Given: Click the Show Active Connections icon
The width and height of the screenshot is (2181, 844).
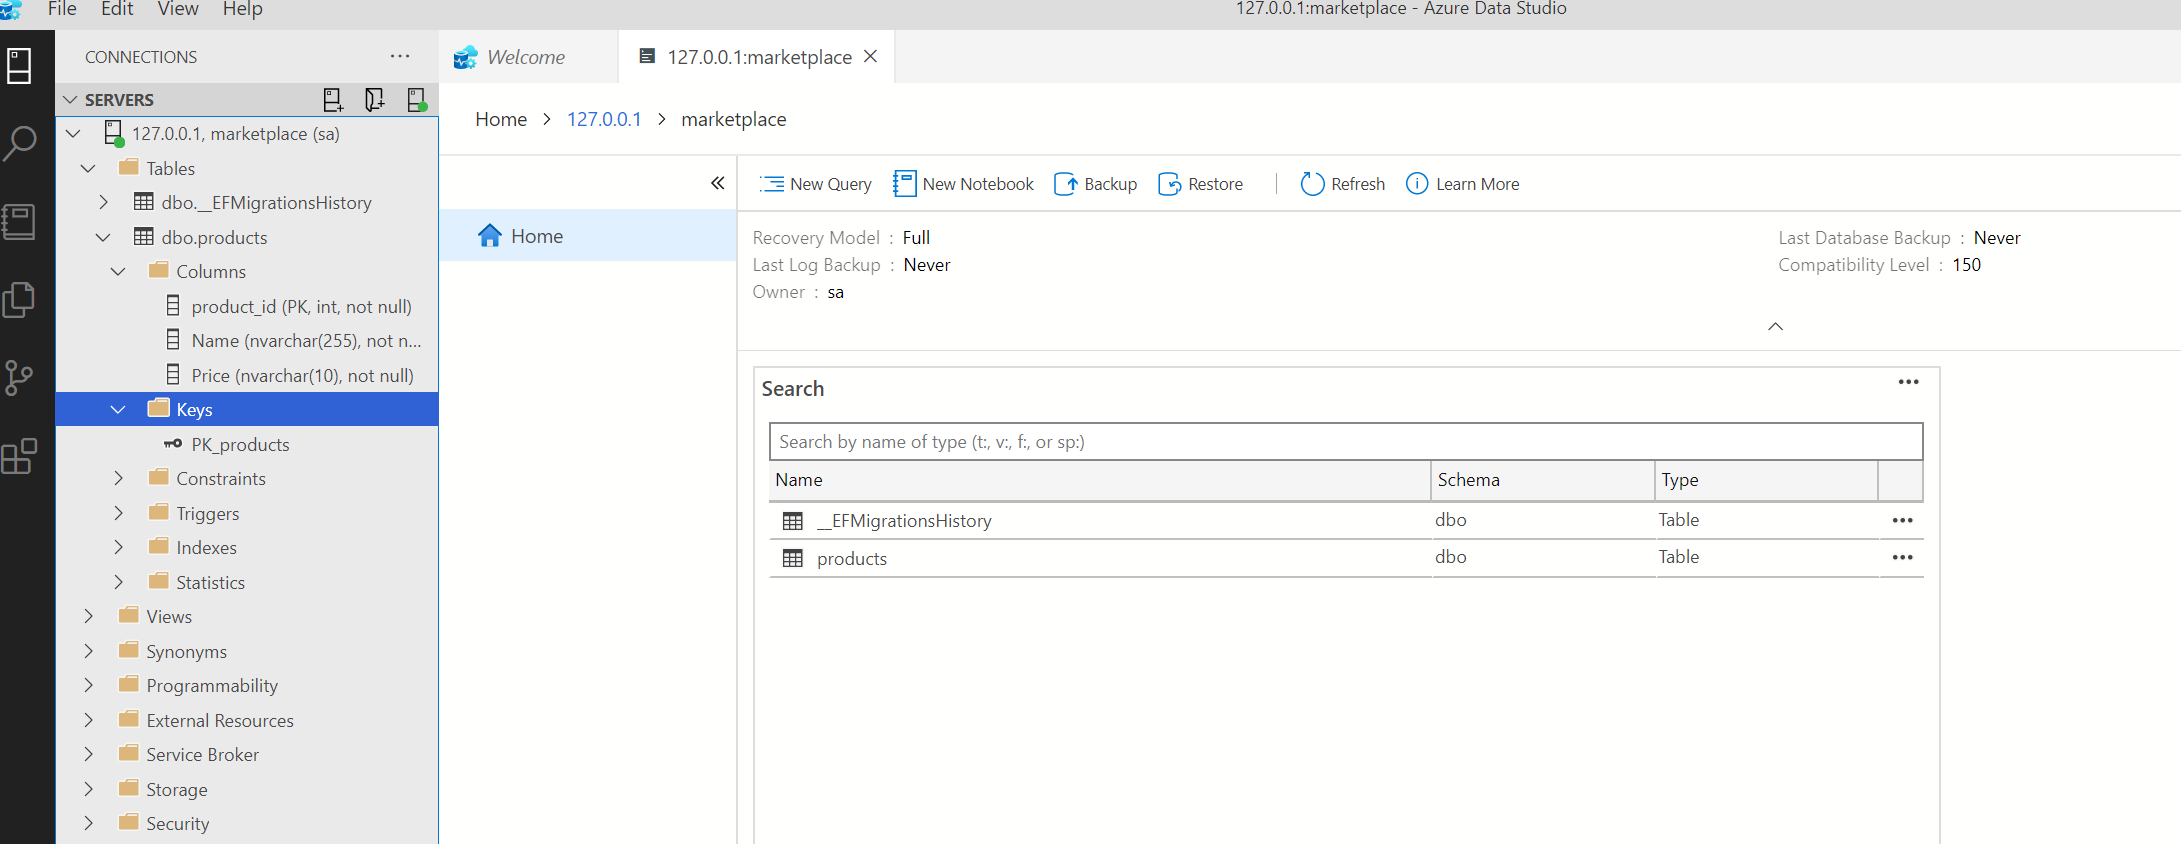Looking at the screenshot, I should (416, 99).
